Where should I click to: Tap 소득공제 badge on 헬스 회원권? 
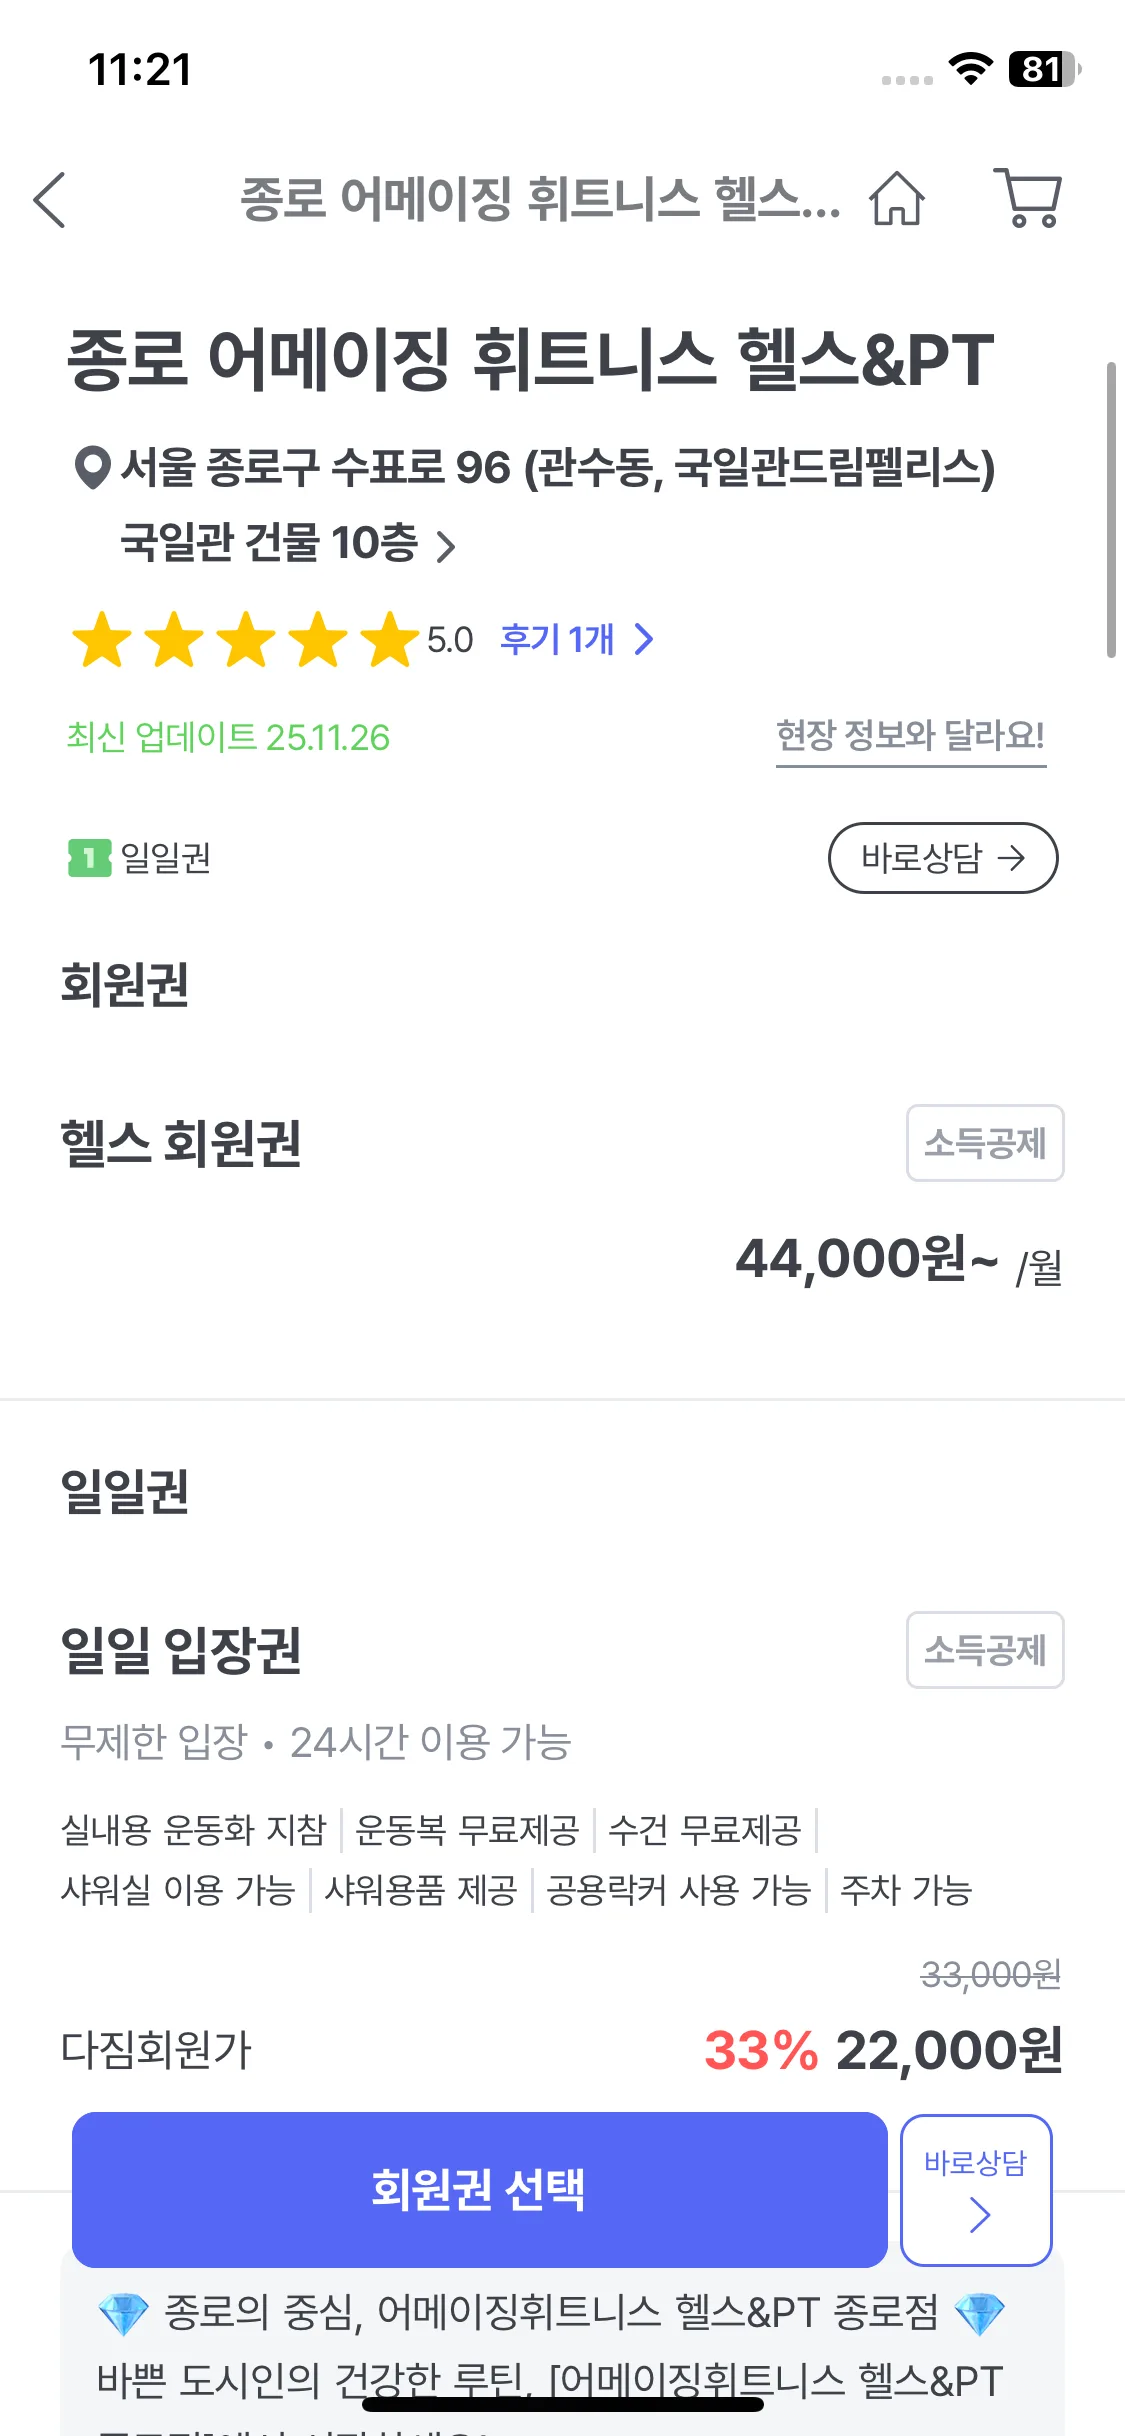[x=984, y=1143]
